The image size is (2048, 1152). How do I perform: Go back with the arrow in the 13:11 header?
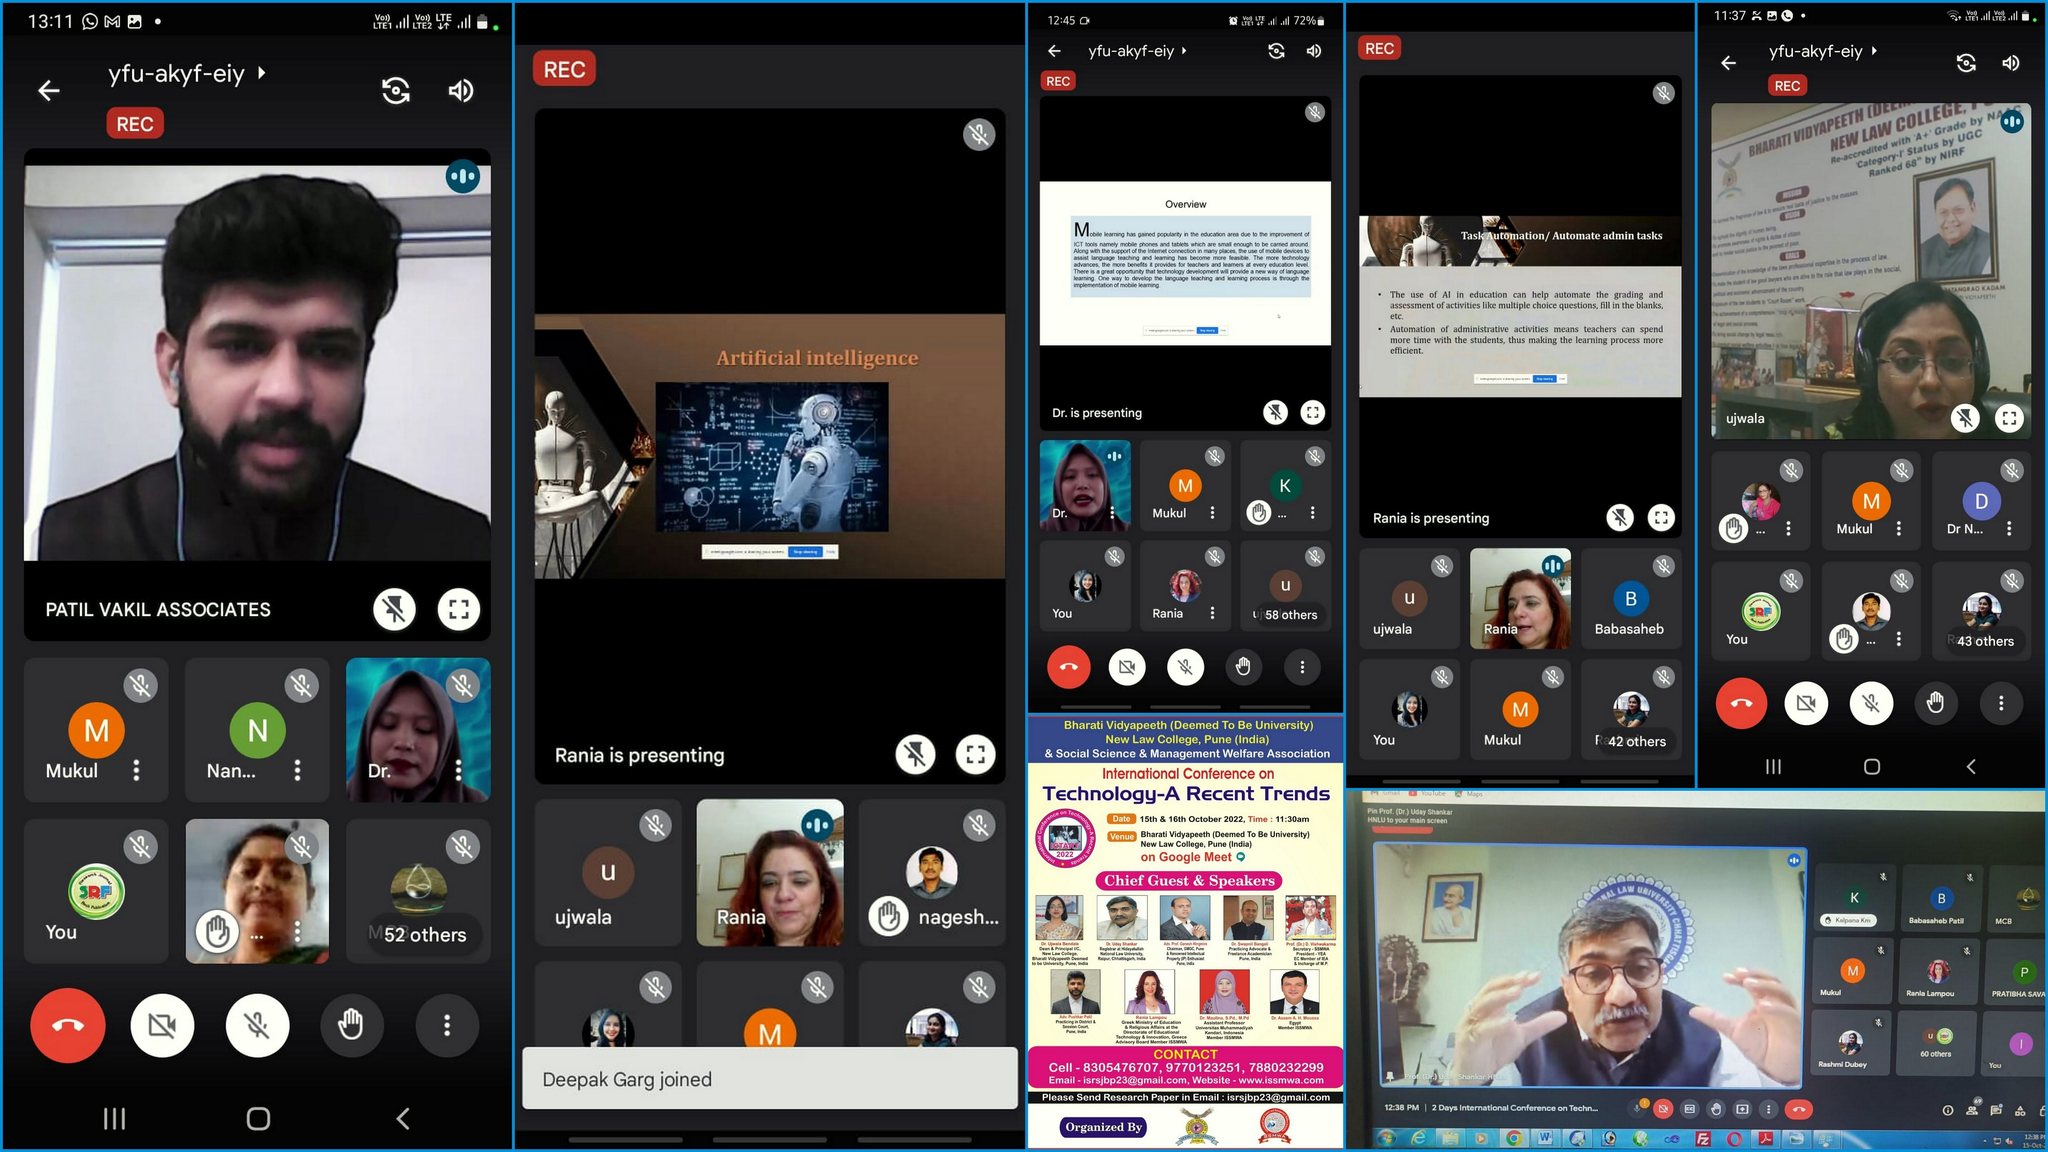click(x=48, y=91)
